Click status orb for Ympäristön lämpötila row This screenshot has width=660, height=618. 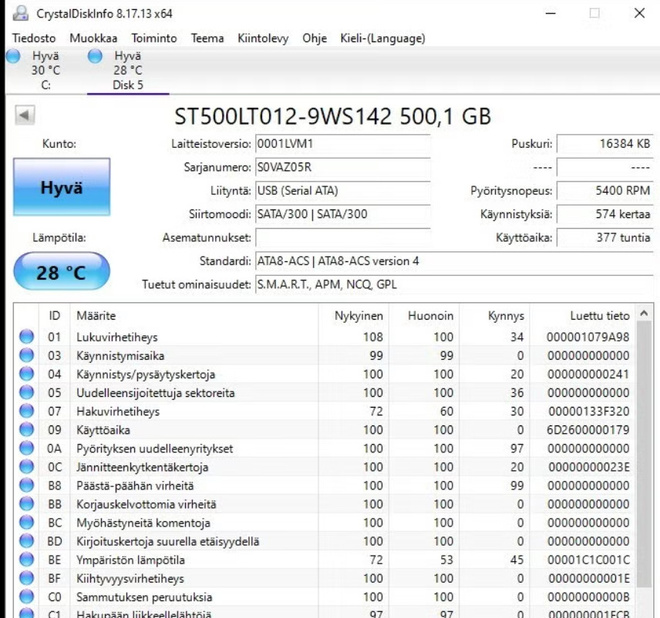[x=27, y=559]
